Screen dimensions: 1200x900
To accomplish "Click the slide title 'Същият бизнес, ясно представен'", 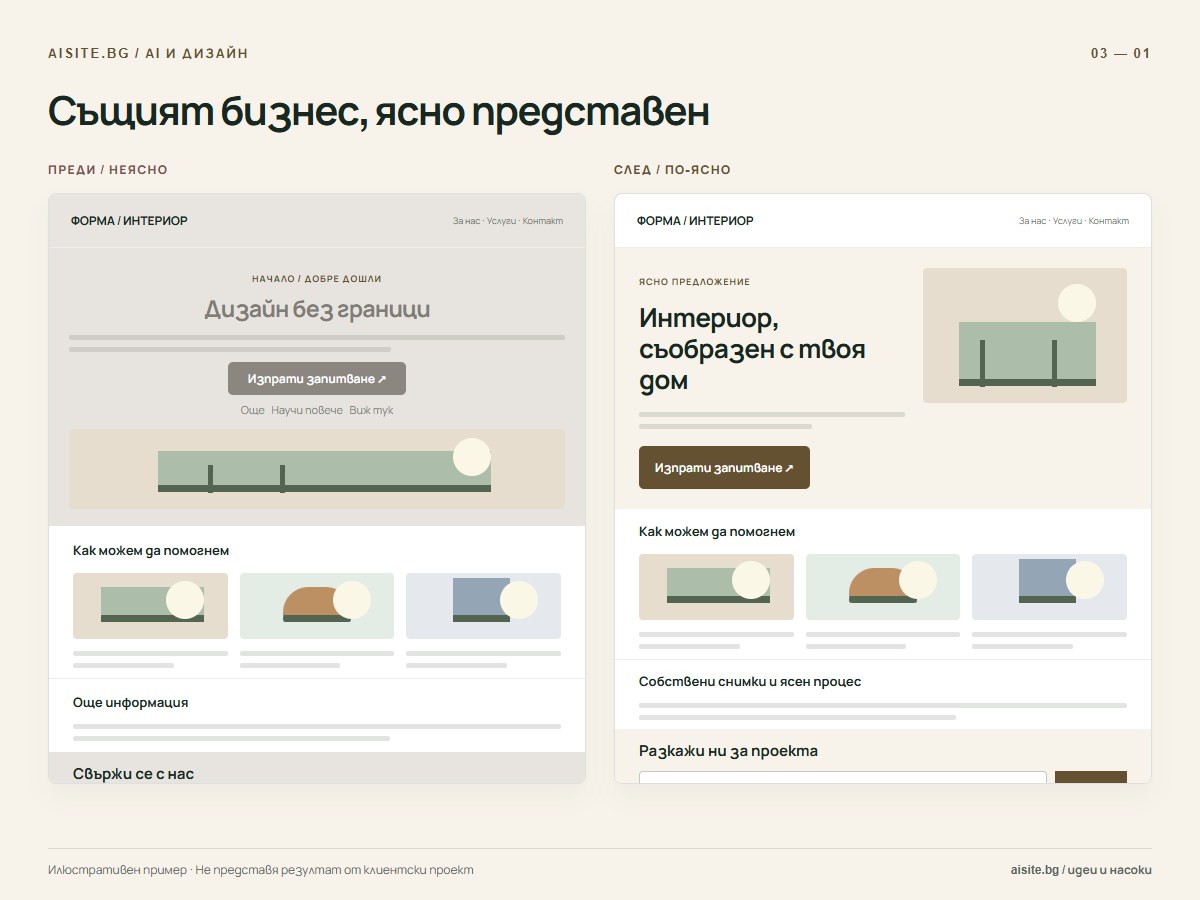I will pyautogui.click(x=379, y=112).
